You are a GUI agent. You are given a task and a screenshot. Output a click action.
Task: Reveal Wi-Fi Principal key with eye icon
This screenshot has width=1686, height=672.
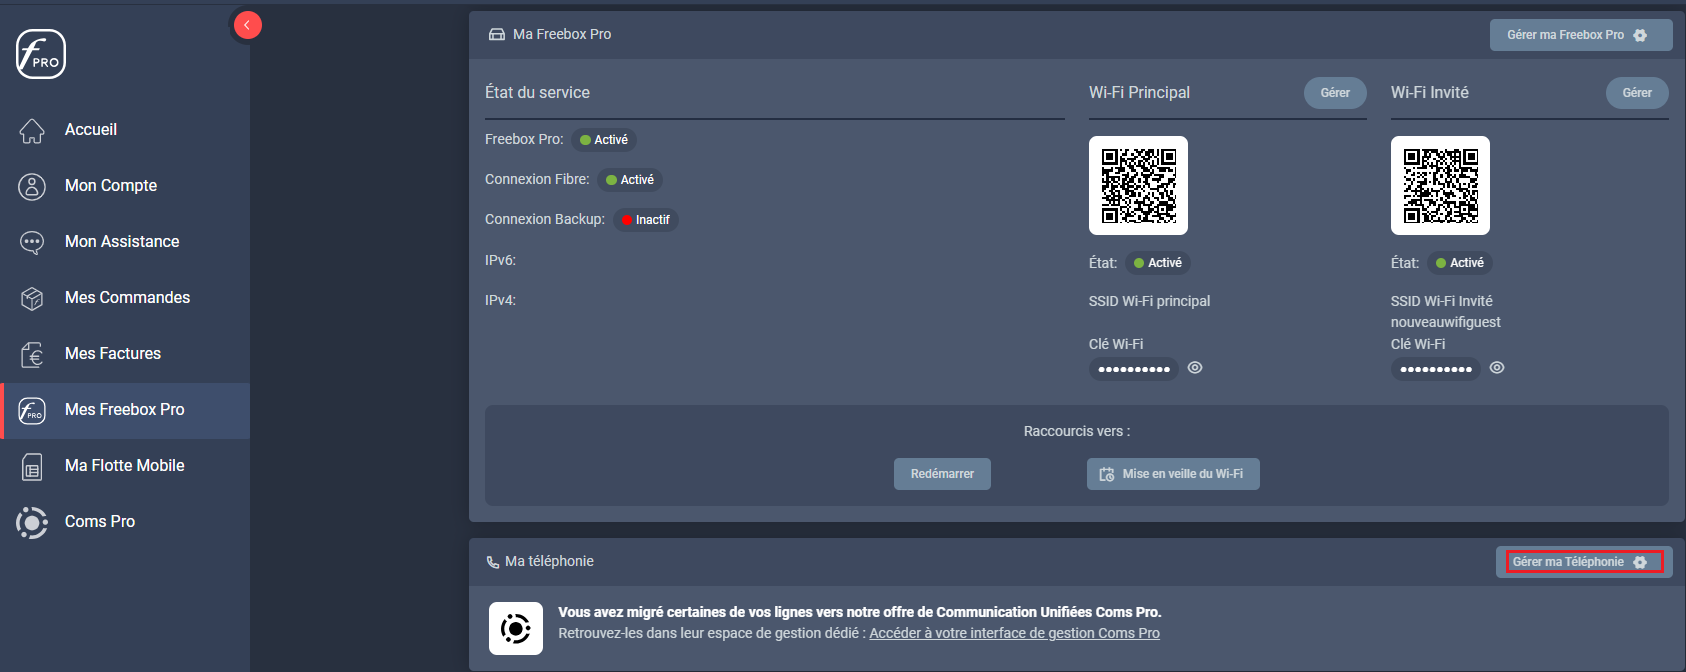click(1195, 368)
